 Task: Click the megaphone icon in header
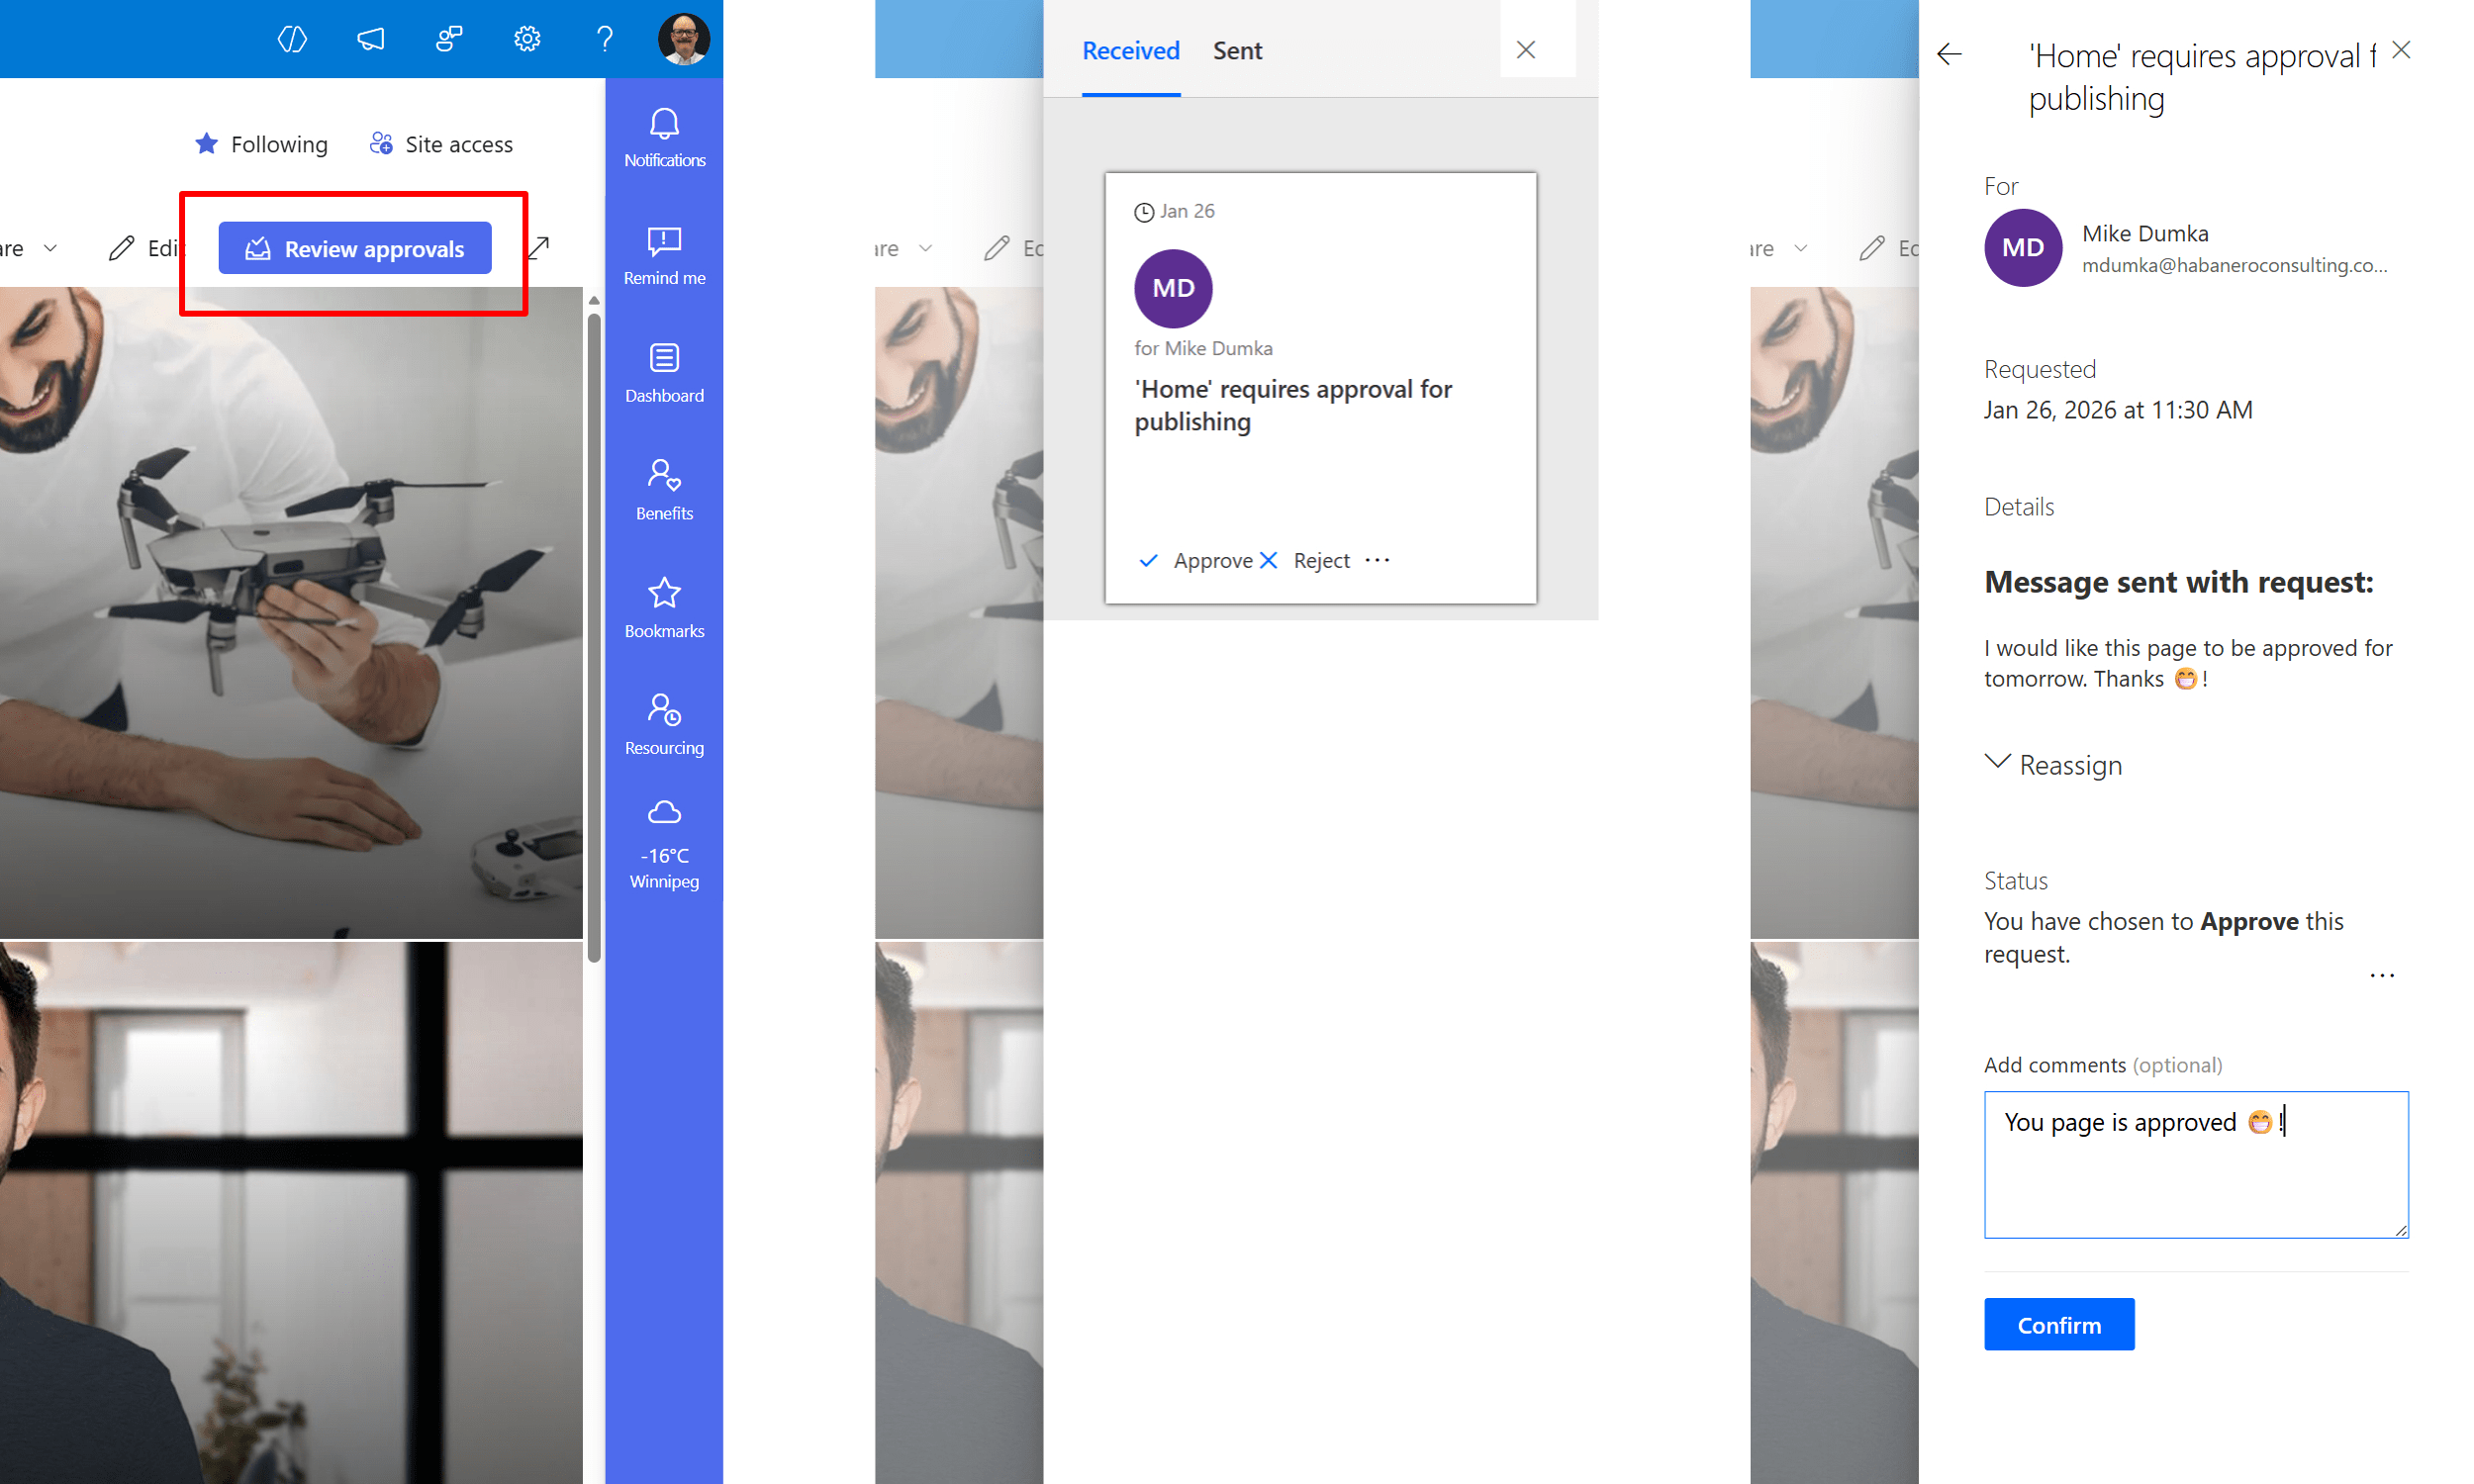(x=370, y=39)
